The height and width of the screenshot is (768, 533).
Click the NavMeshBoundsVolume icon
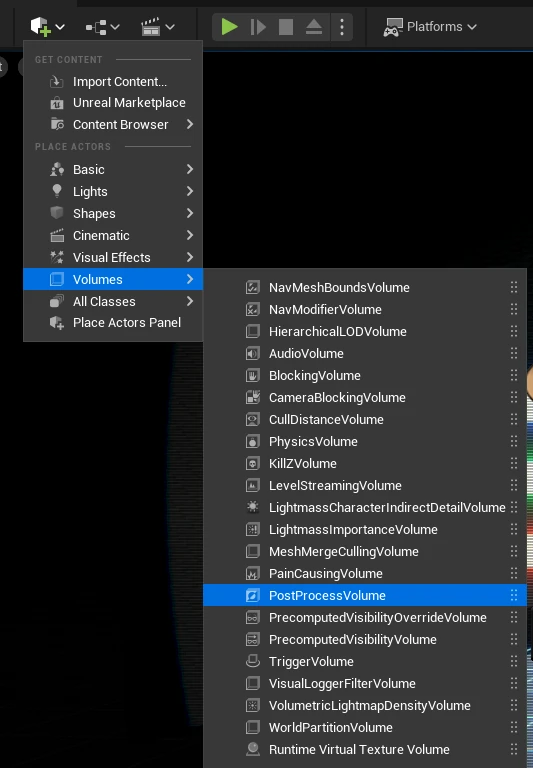252,288
